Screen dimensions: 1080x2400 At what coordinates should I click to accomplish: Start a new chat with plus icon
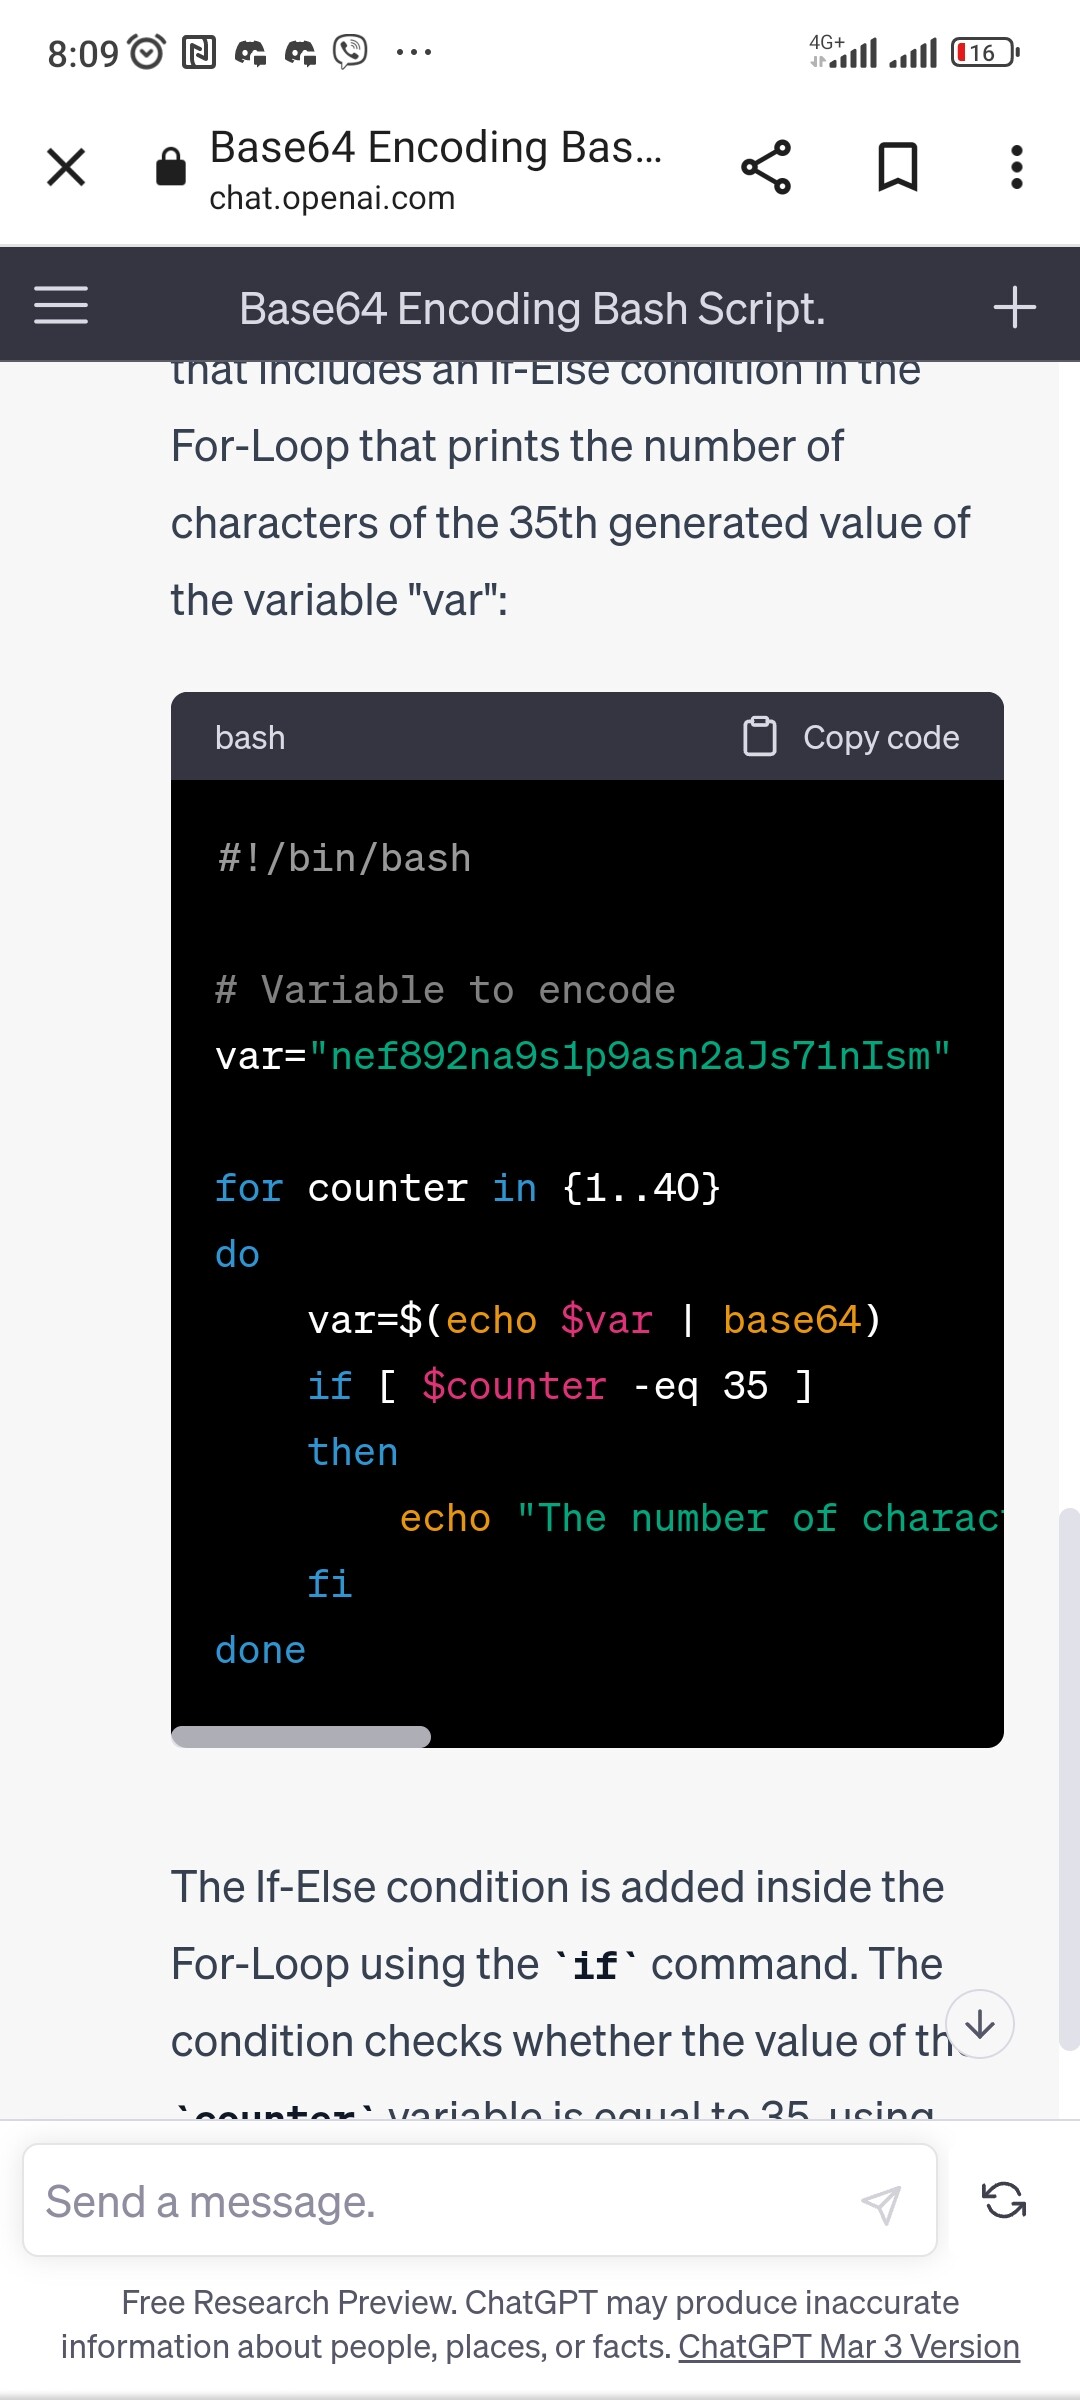(x=1014, y=307)
